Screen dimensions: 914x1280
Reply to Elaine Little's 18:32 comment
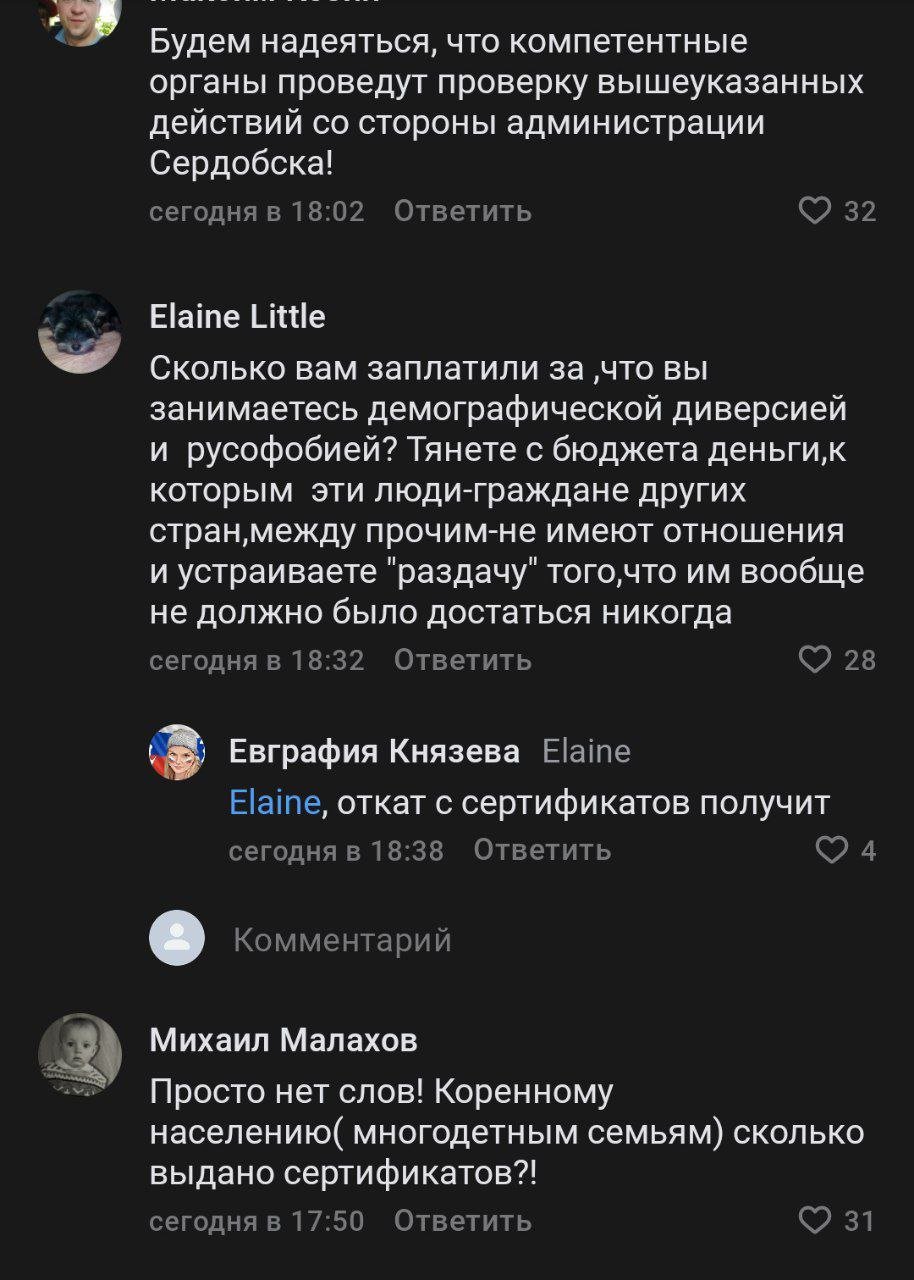pos(462,660)
